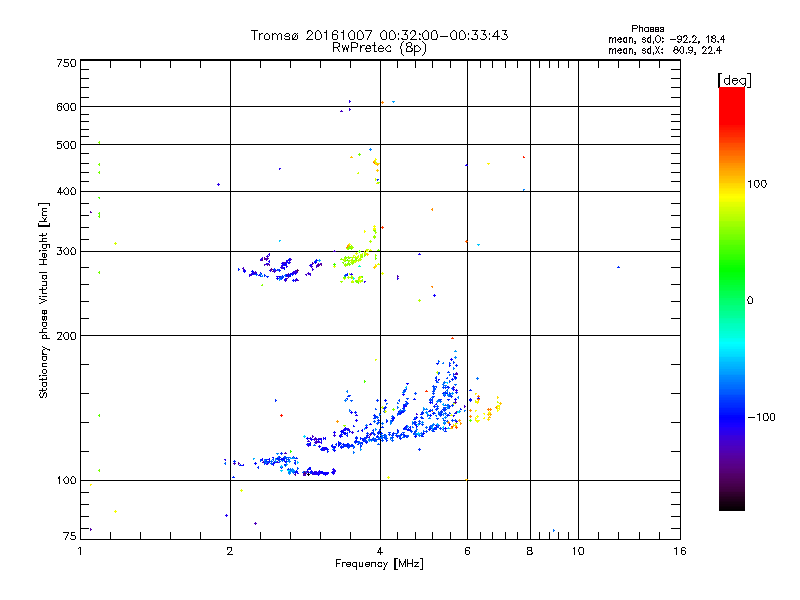Image resolution: width=800 pixels, height=600 pixels.
Task: Click the 'Frequency [MHz]' axis title
Action: click(379, 564)
